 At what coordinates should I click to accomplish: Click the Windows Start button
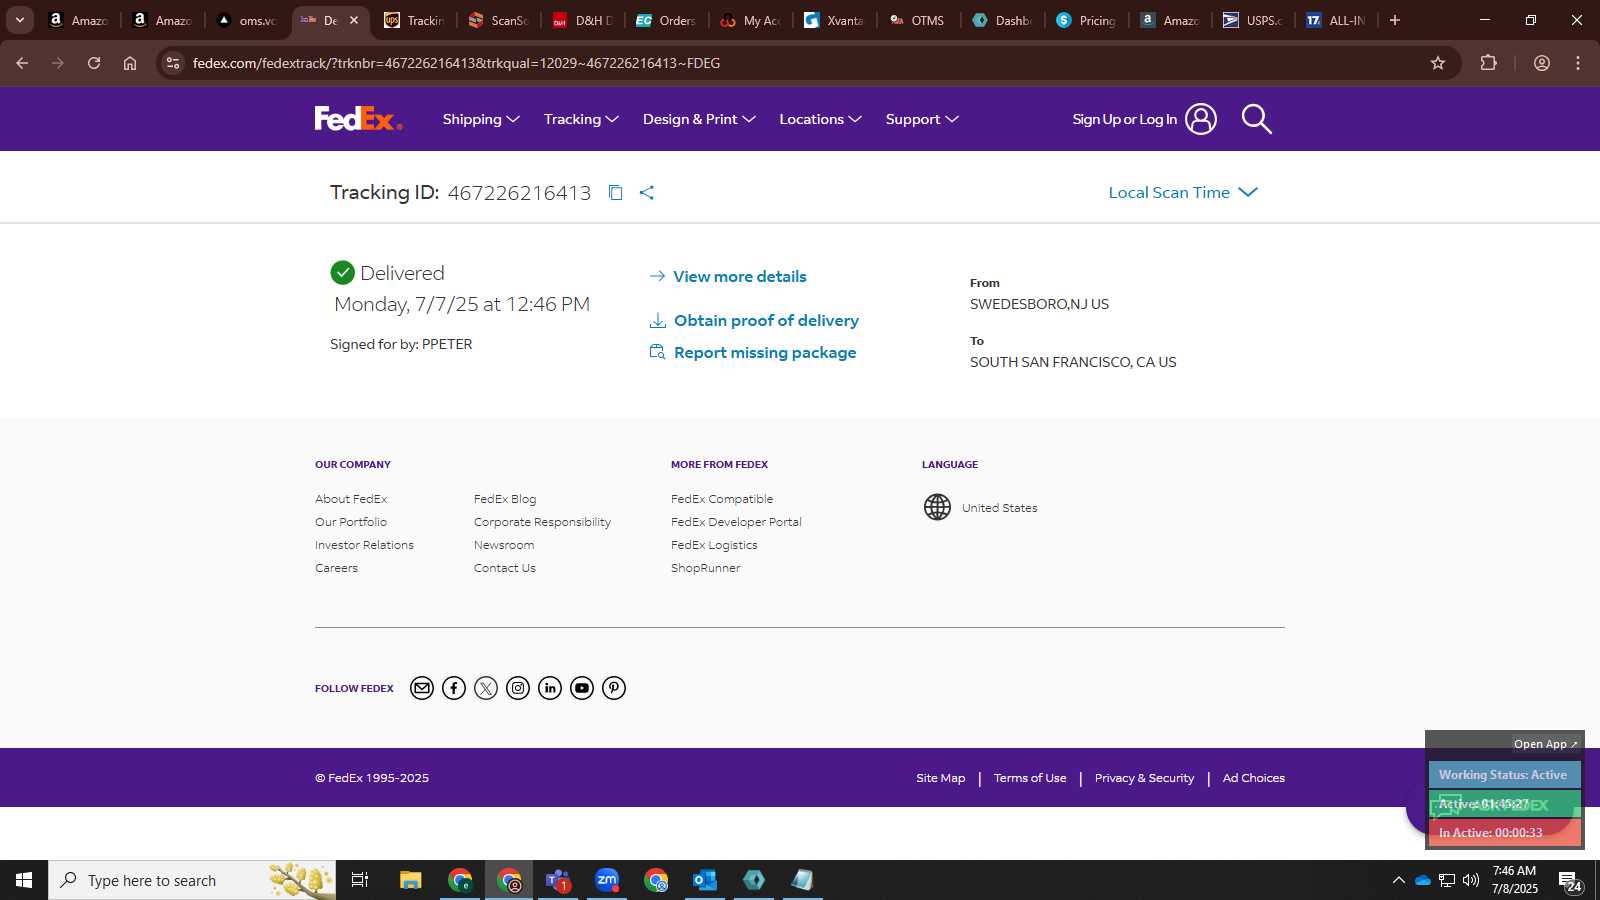[x=24, y=880]
